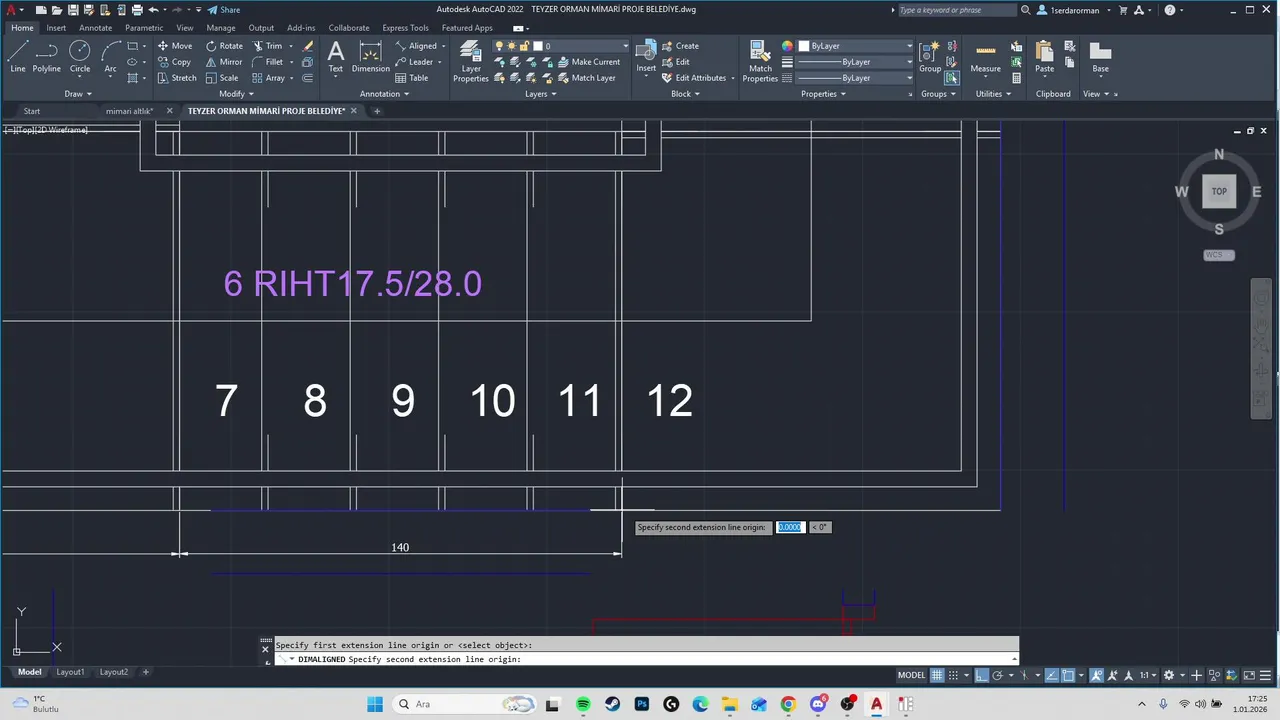The image size is (1280, 720).
Task: Click the Move tool in Modify panel
Action: click(175, 46)
